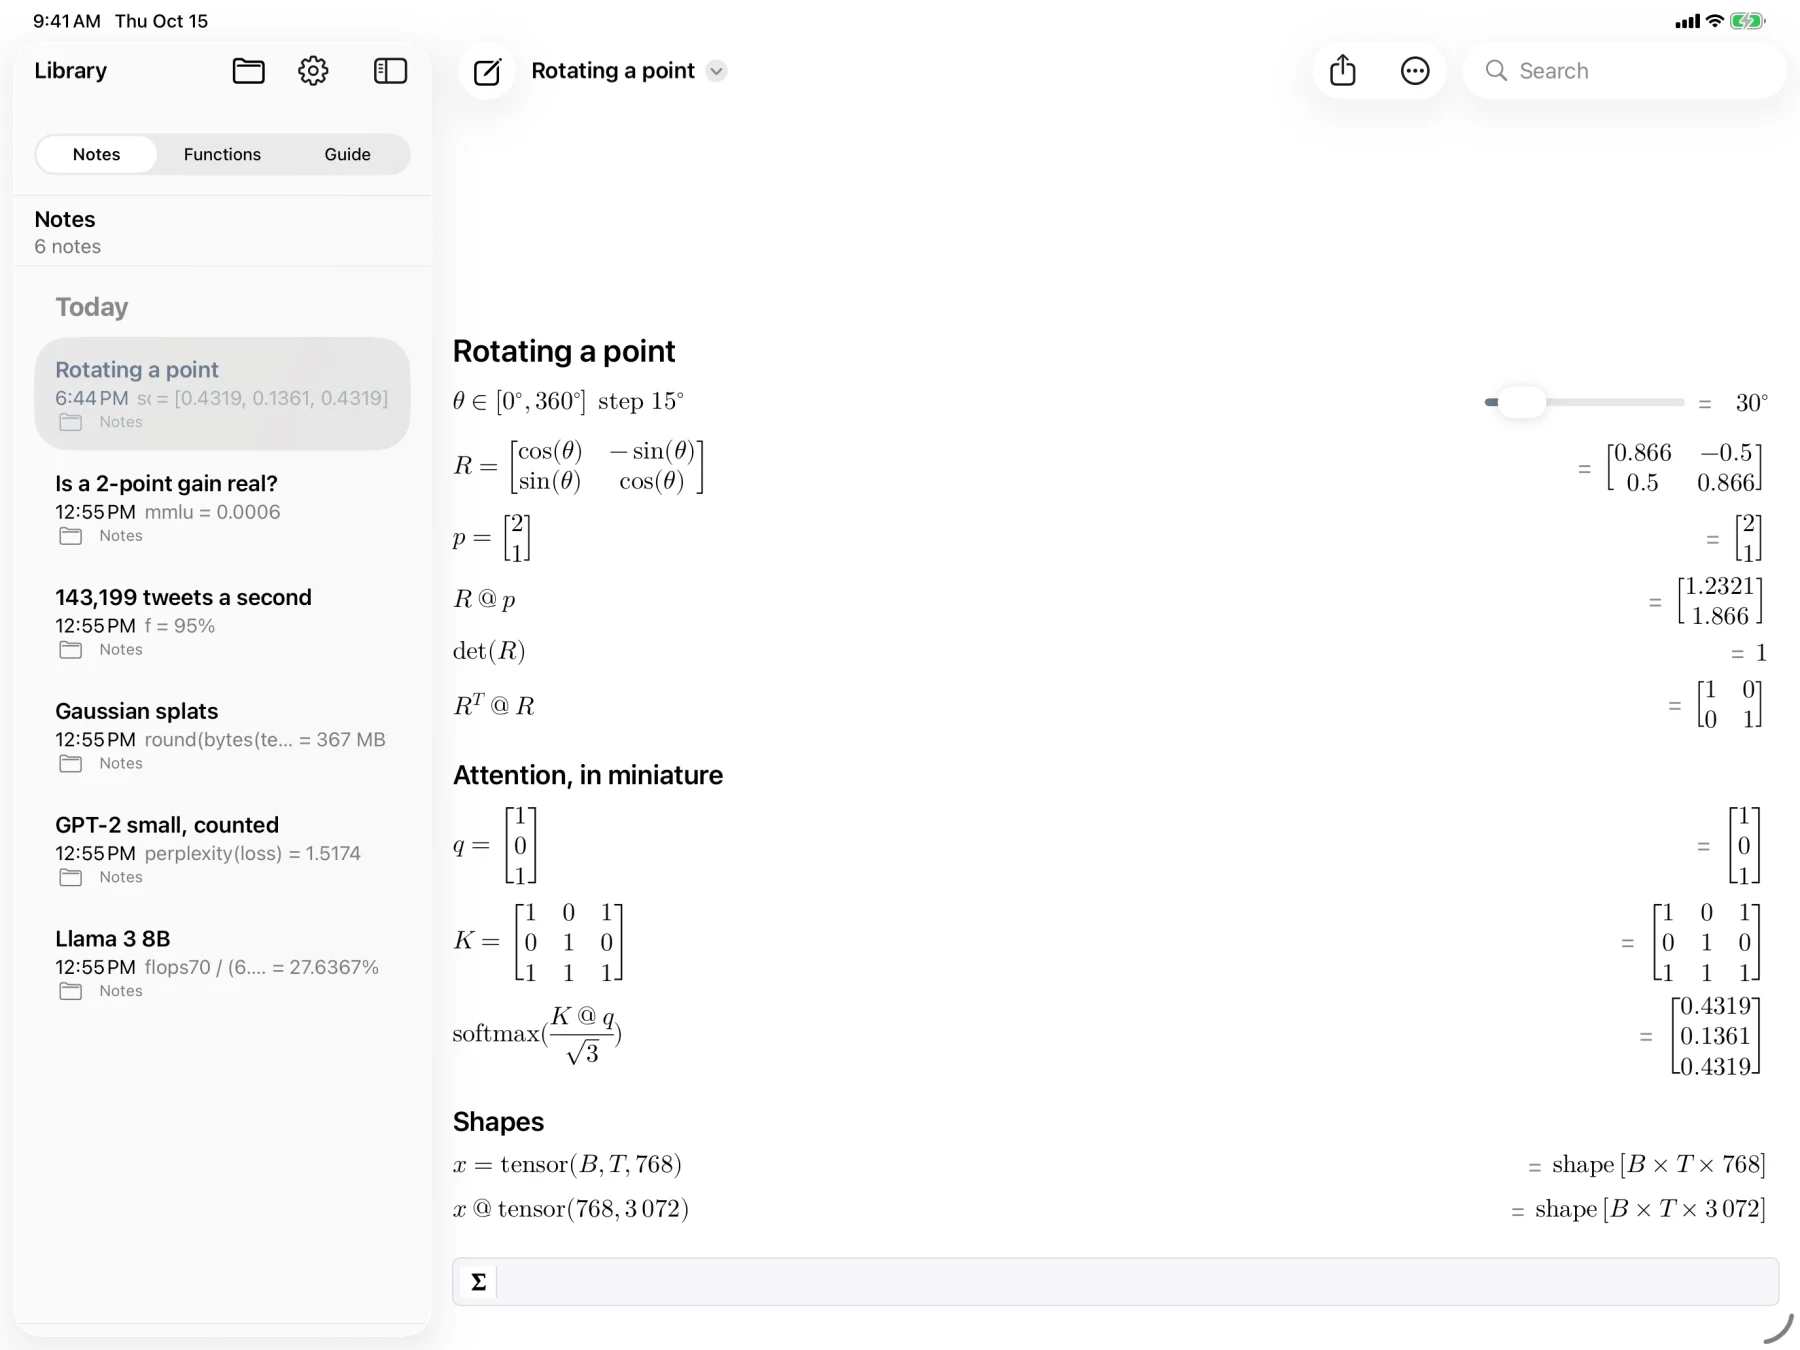Click the Sigma icon in input bar
The height and width of the screenshot is (1350, 1800).
479,1281
